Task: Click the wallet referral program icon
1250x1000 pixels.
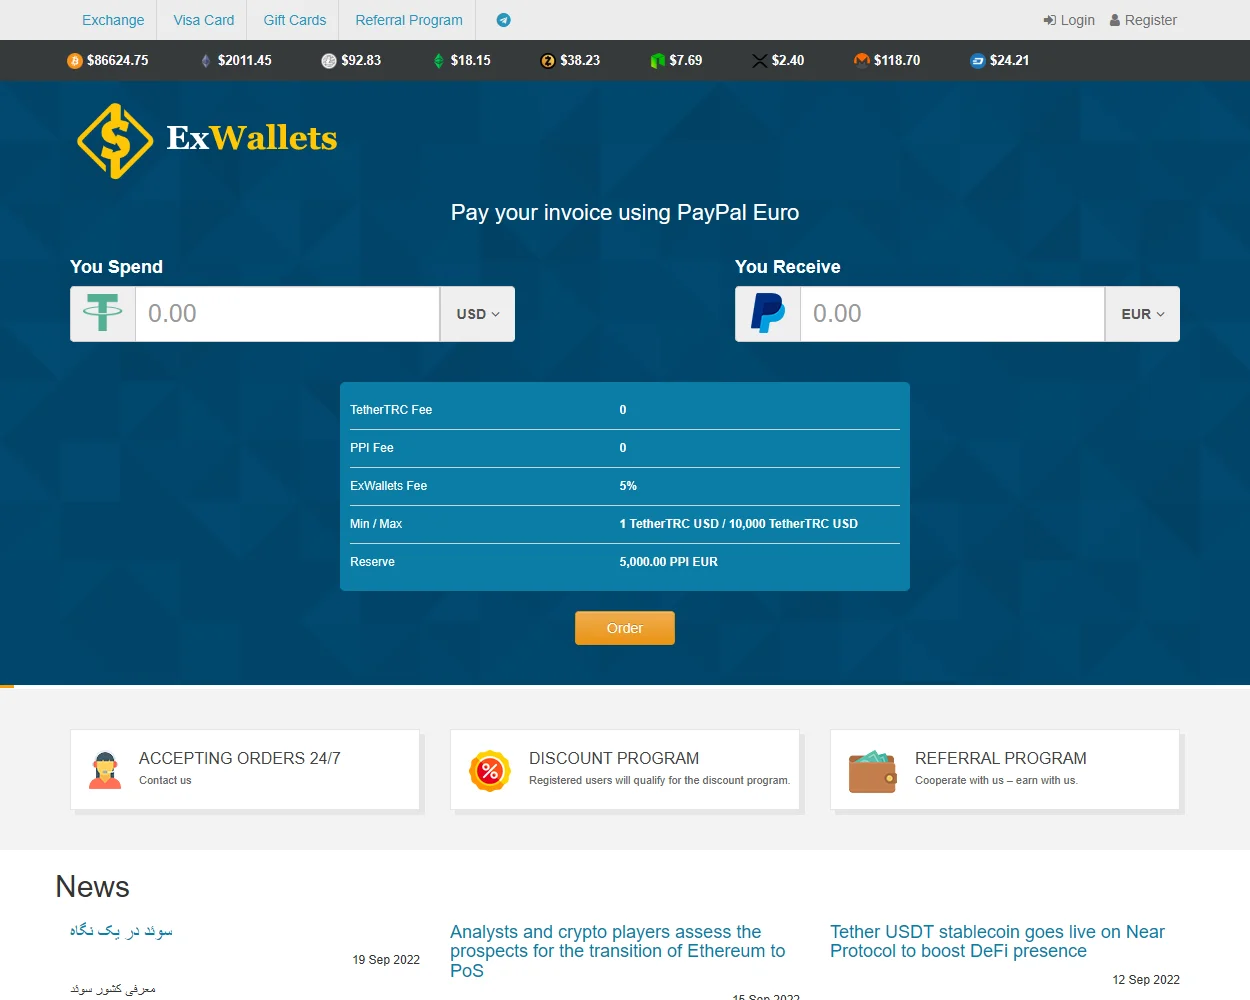Action: [x=873, y=771]
